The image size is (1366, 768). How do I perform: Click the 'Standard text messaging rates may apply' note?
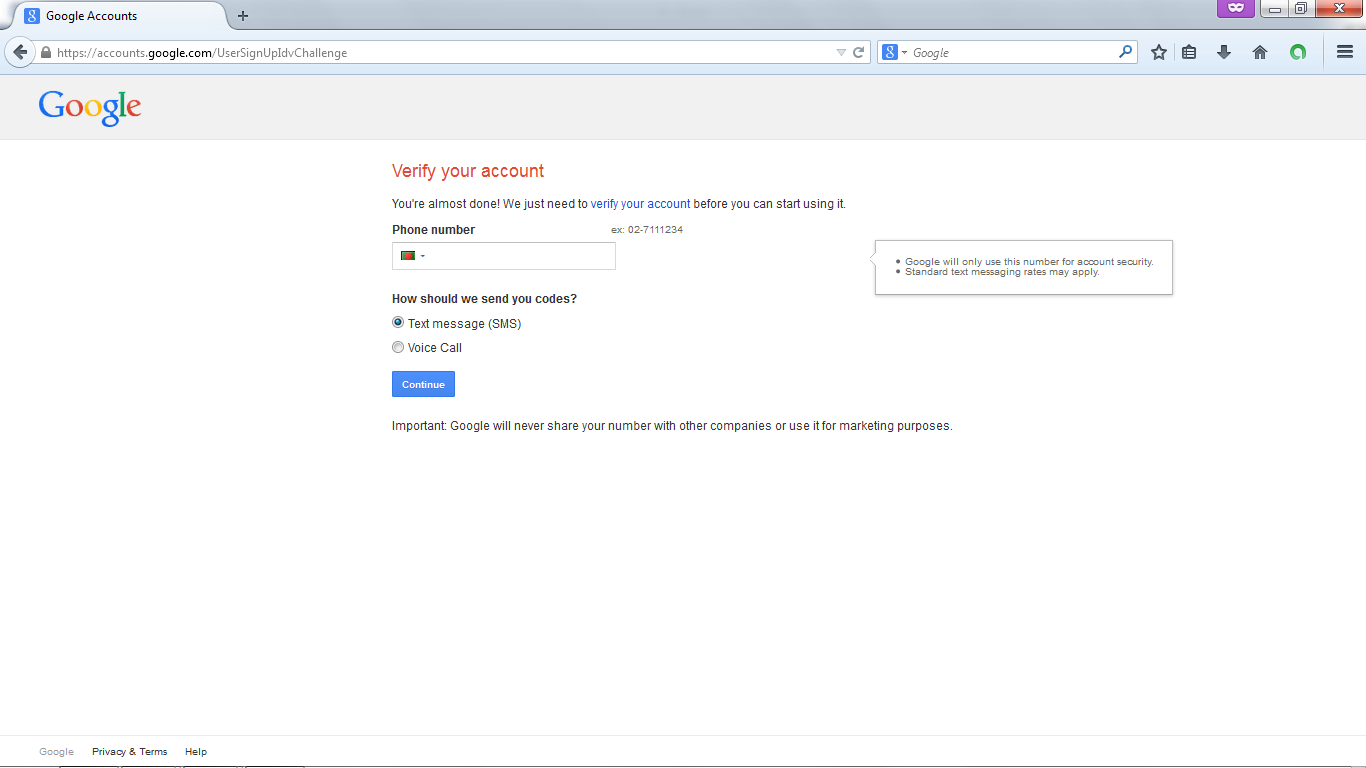tap(1002, 272)
